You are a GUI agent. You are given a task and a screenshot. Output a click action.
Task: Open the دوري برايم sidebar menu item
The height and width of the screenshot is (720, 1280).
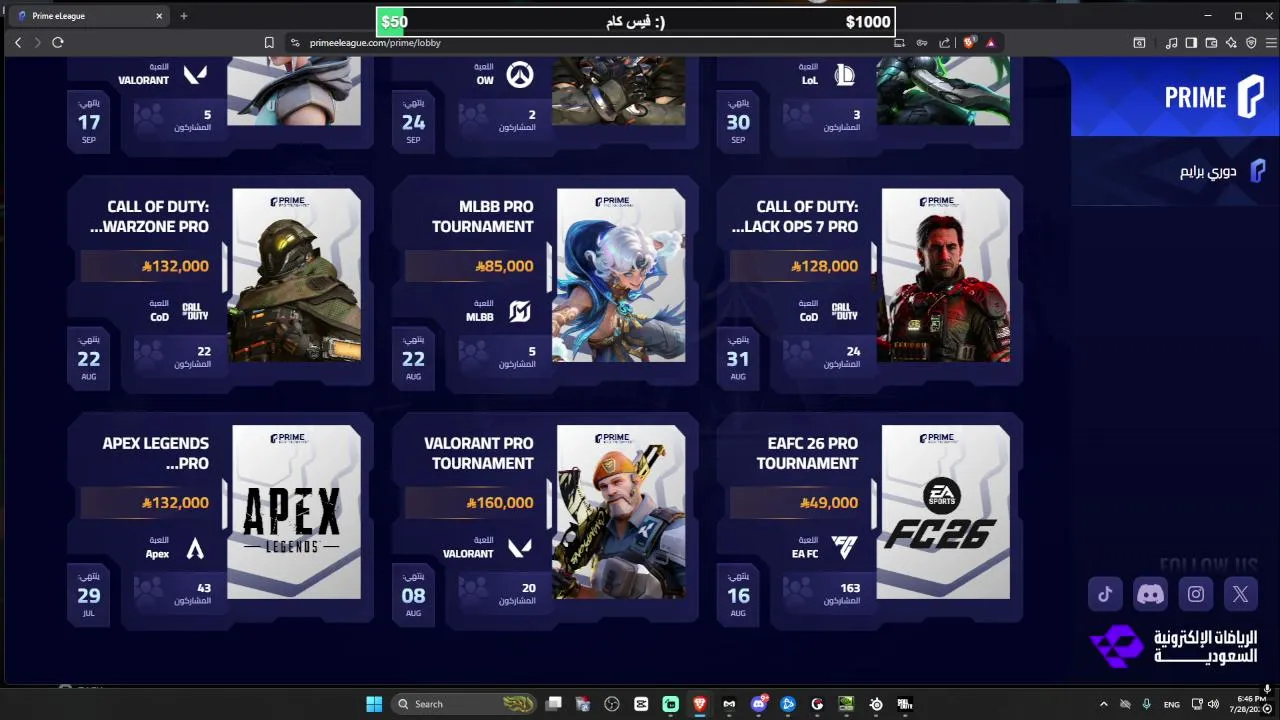(x=1222, y=171)
